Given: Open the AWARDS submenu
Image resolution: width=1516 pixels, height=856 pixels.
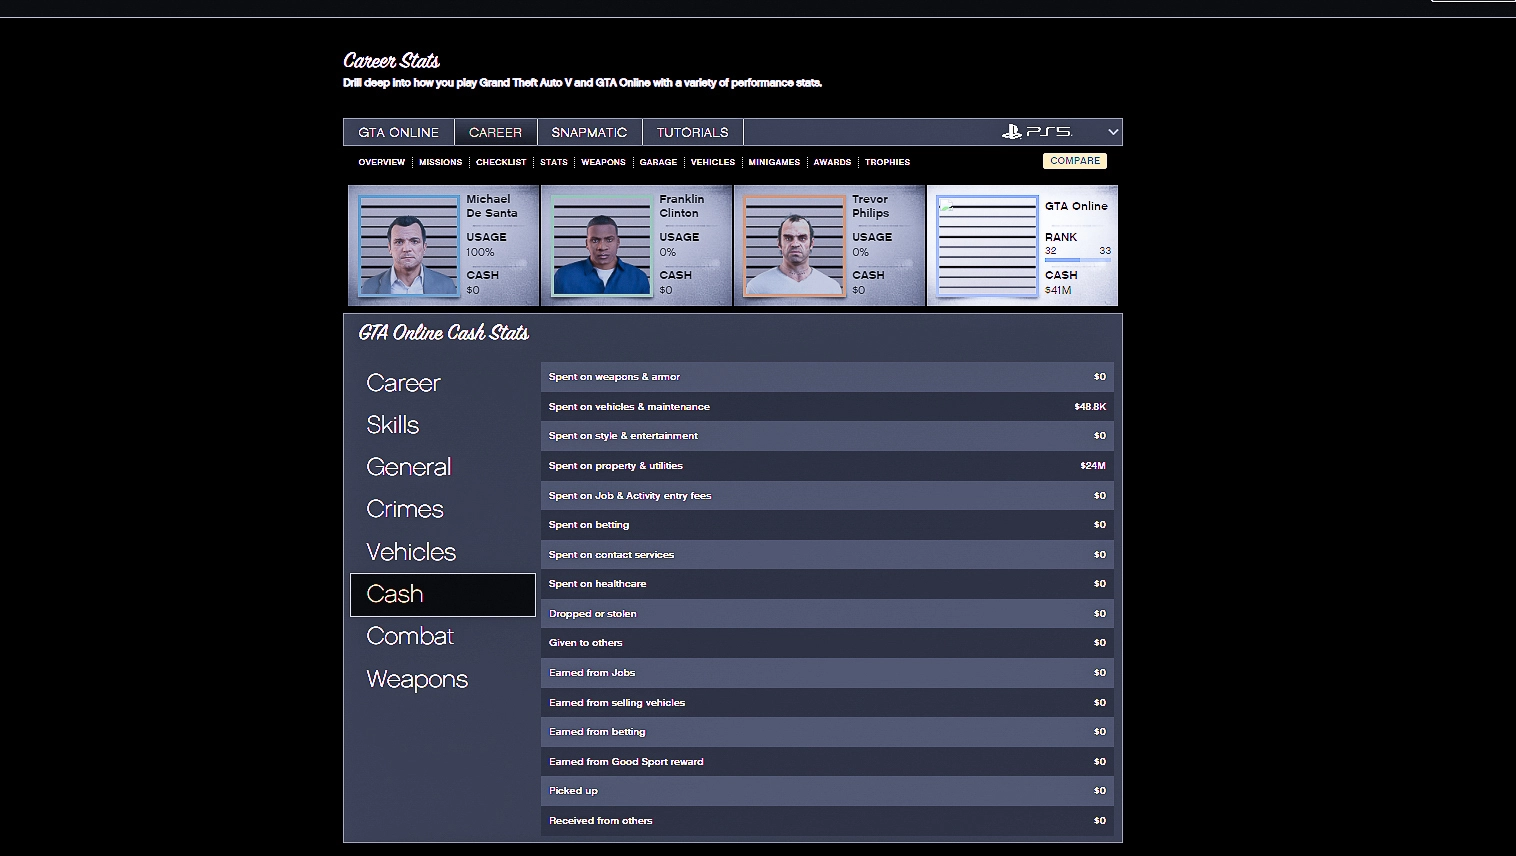Looking at the screenshot, I should tap(832, 162).
